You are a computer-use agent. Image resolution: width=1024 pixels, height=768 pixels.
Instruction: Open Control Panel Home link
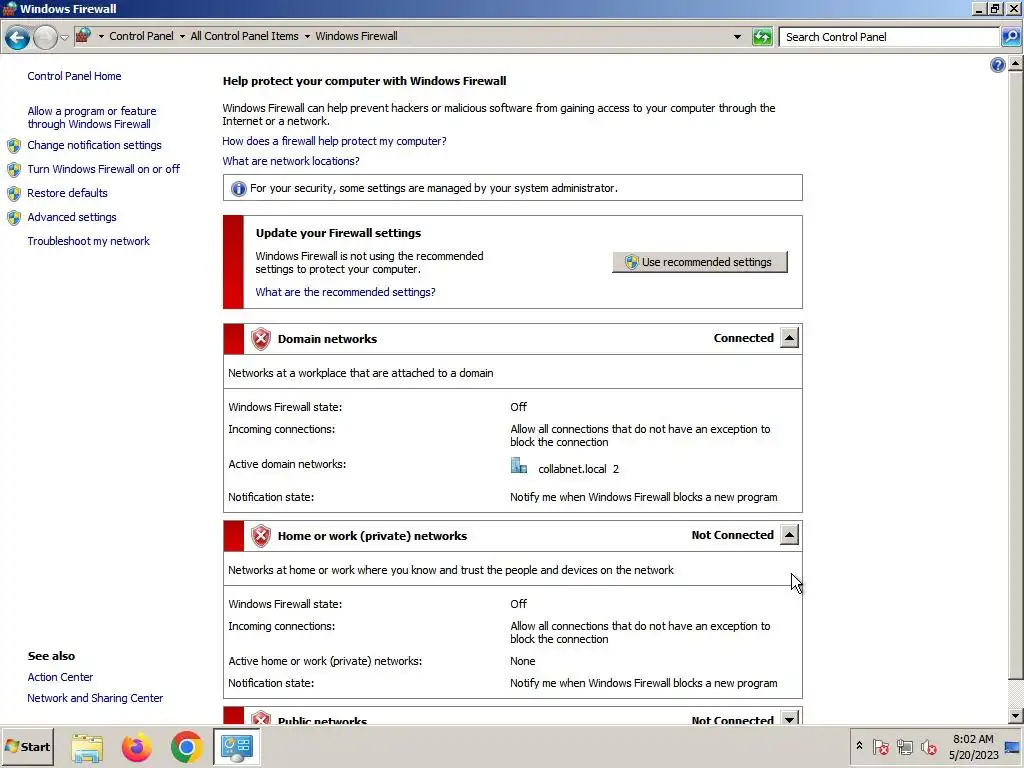tap(74, 76)
